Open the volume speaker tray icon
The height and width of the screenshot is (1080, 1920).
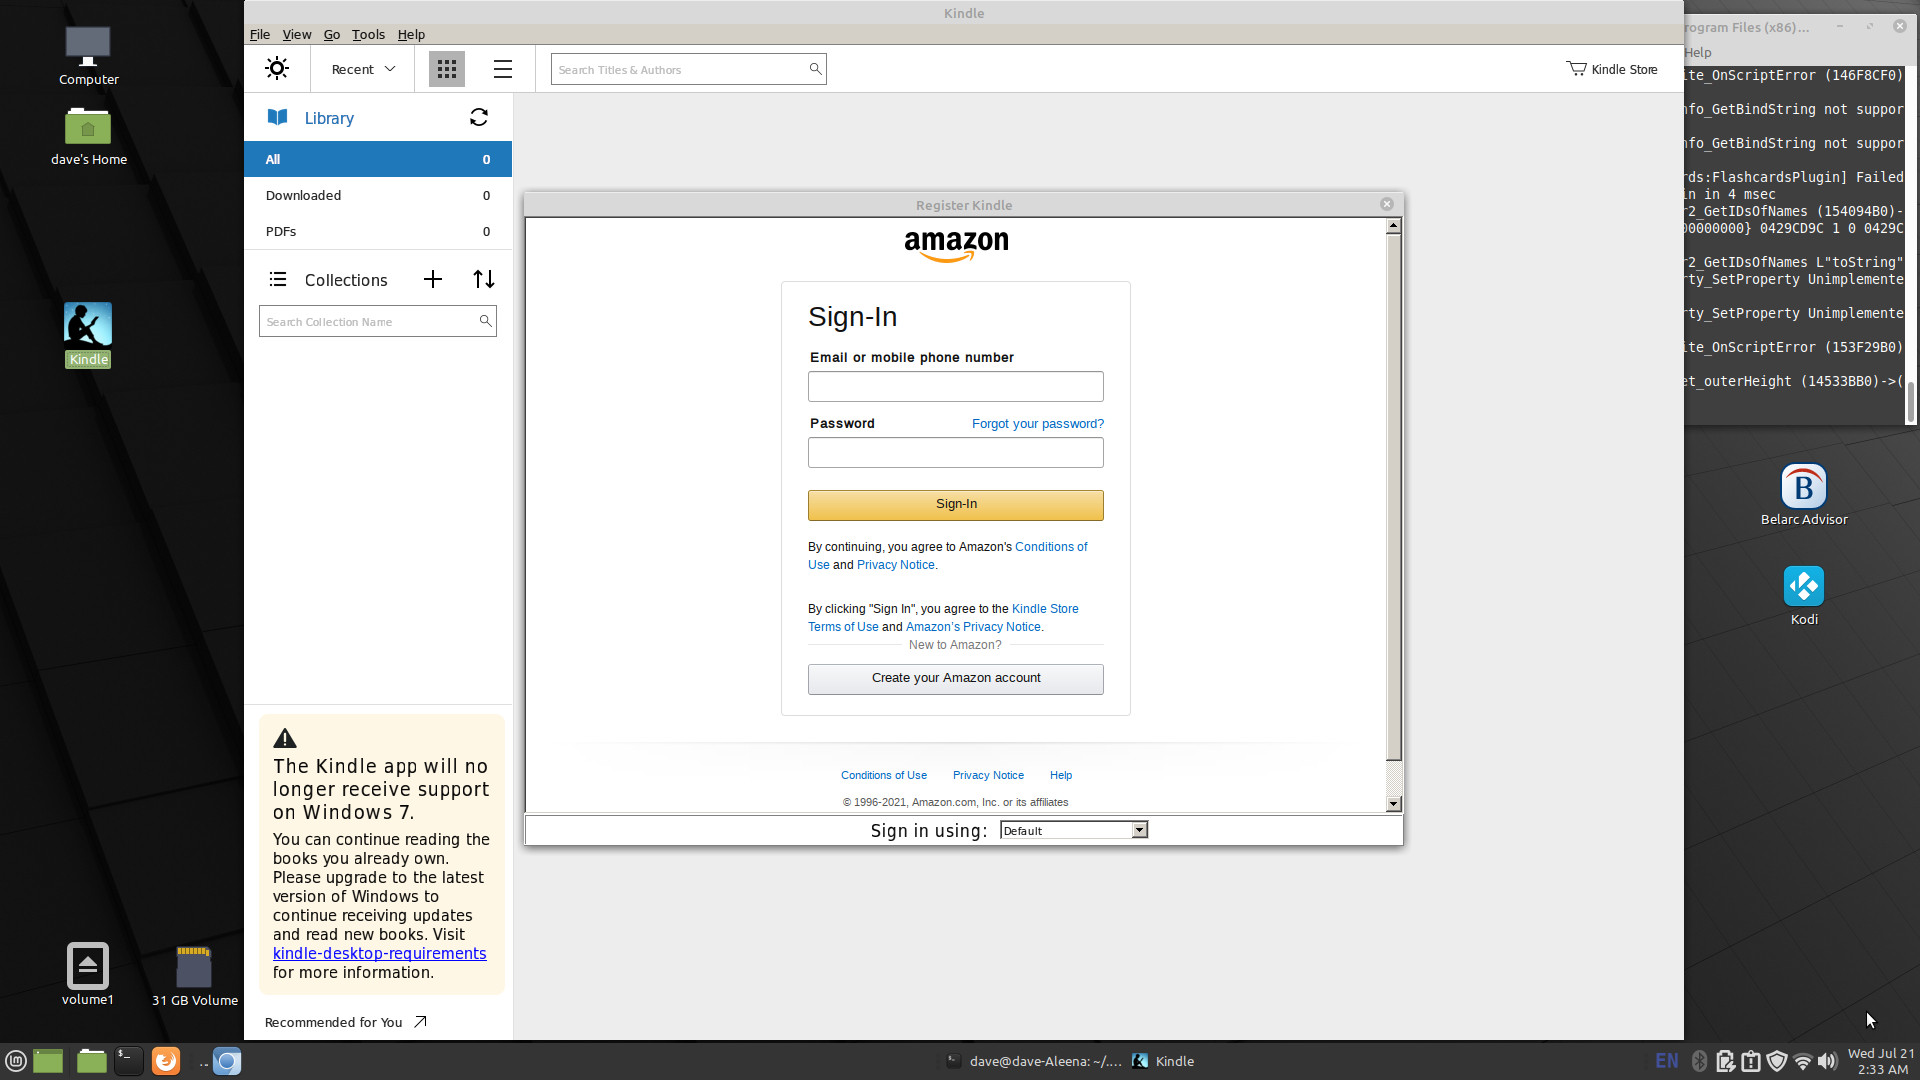click(1827, 1061)
